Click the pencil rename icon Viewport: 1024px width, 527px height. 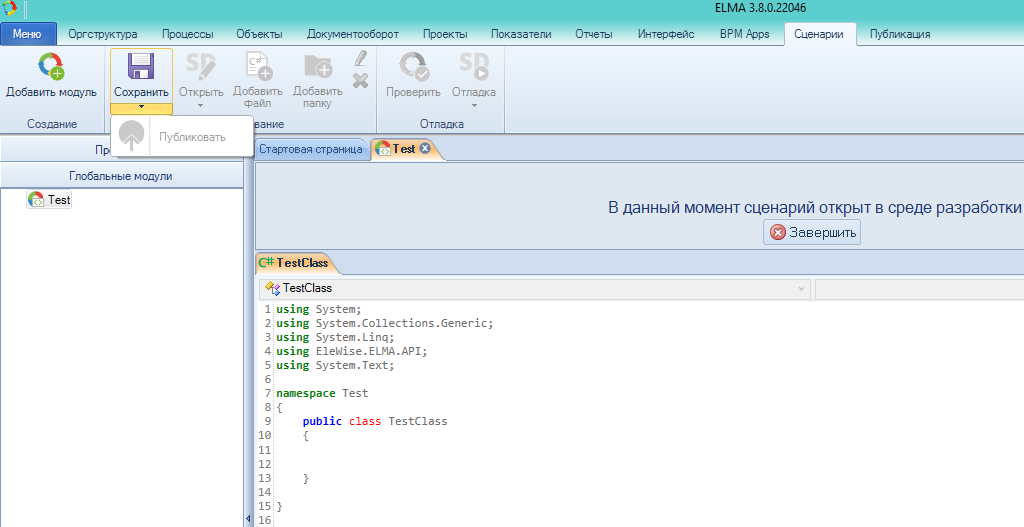click(x=361, y=59)
